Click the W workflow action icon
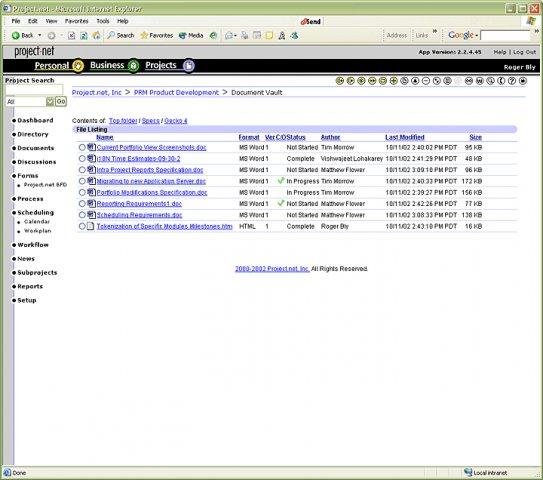 [x=480, y=81]
